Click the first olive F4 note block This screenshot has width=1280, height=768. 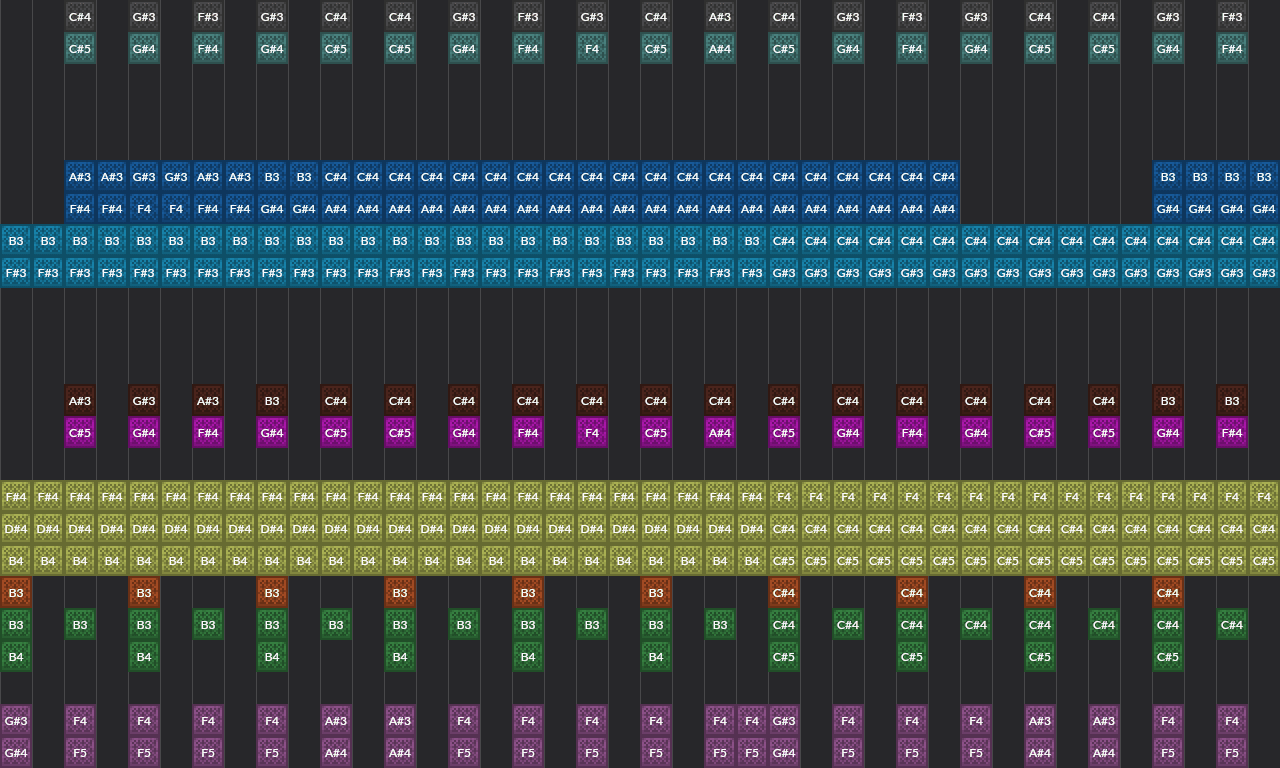(x=784, y=497)
